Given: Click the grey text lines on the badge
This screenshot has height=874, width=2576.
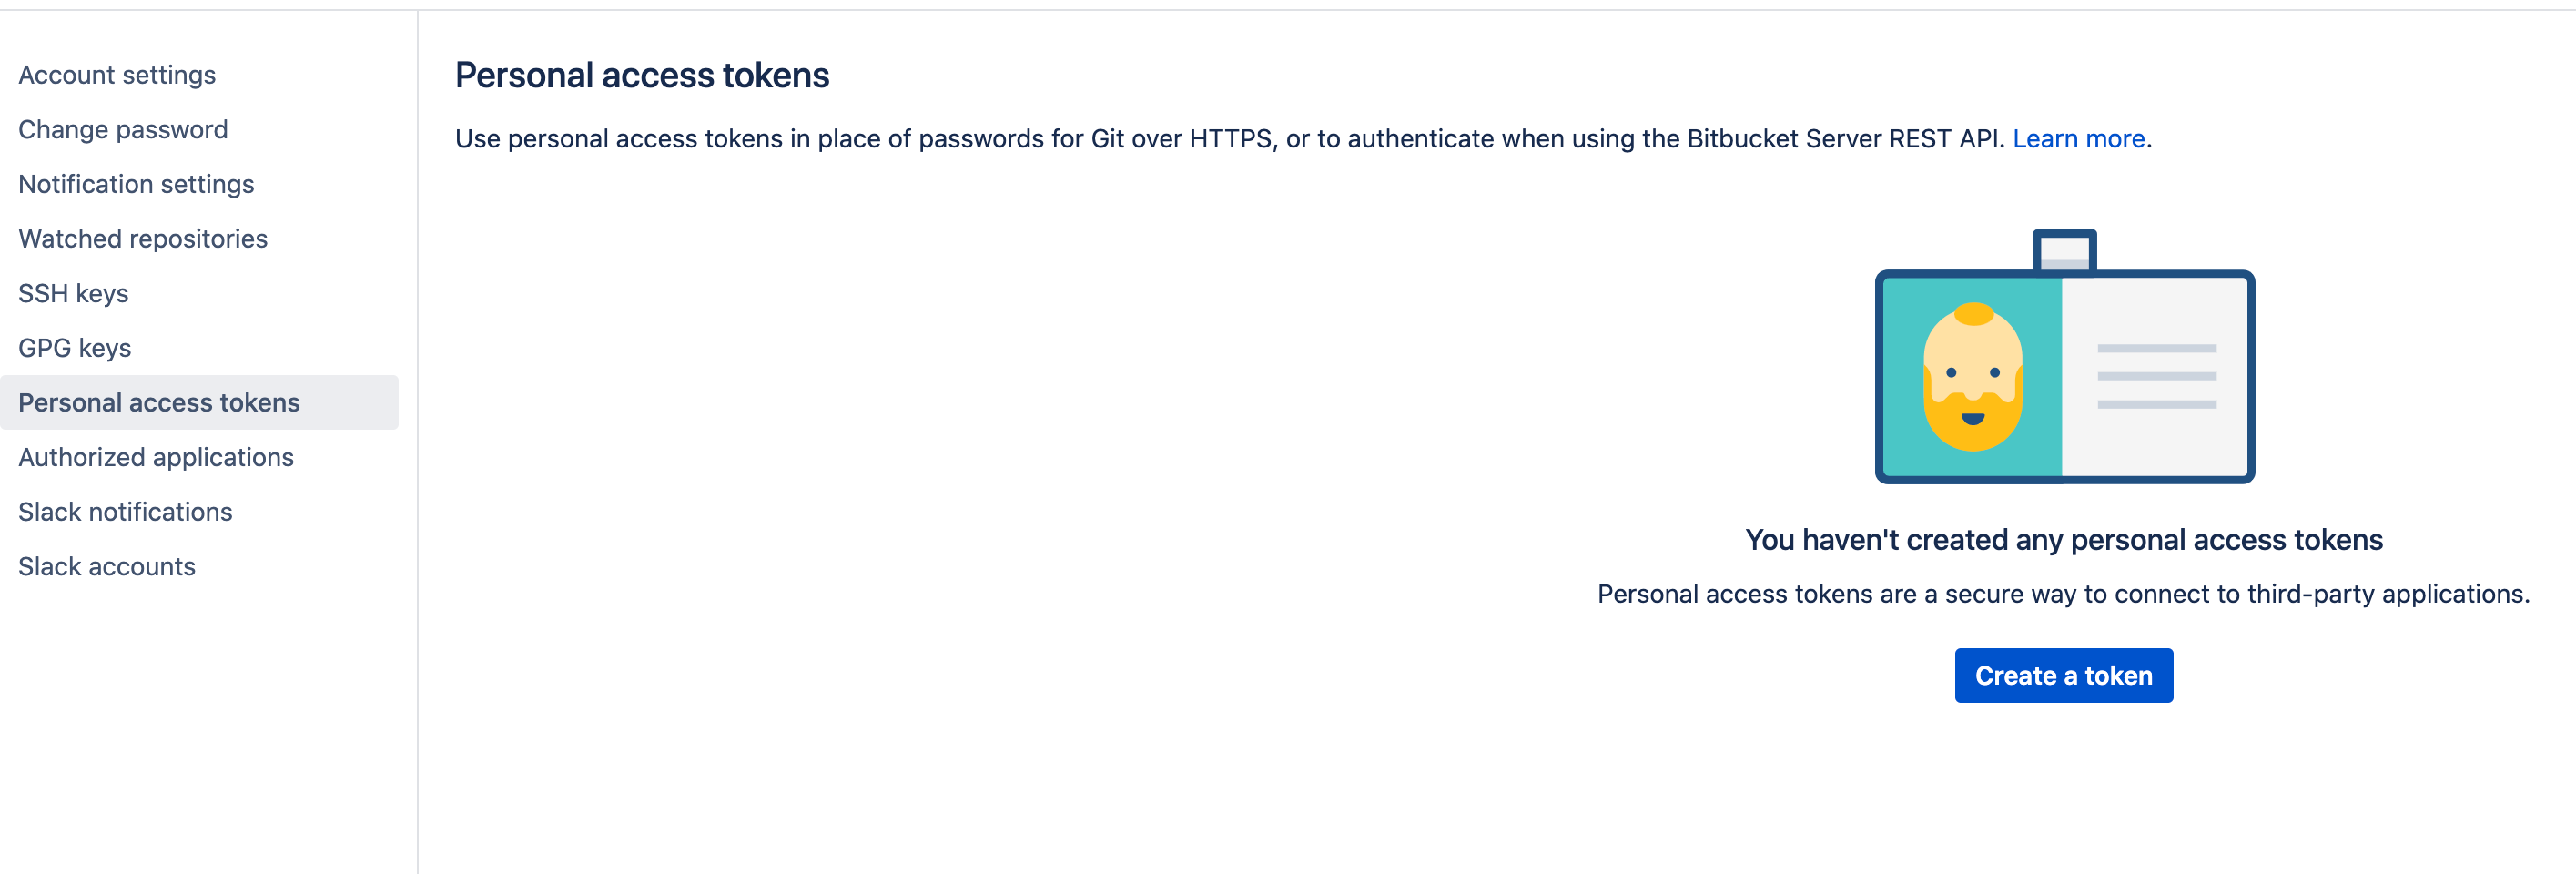Looking at the screenshot, I should click(2156, 376).
